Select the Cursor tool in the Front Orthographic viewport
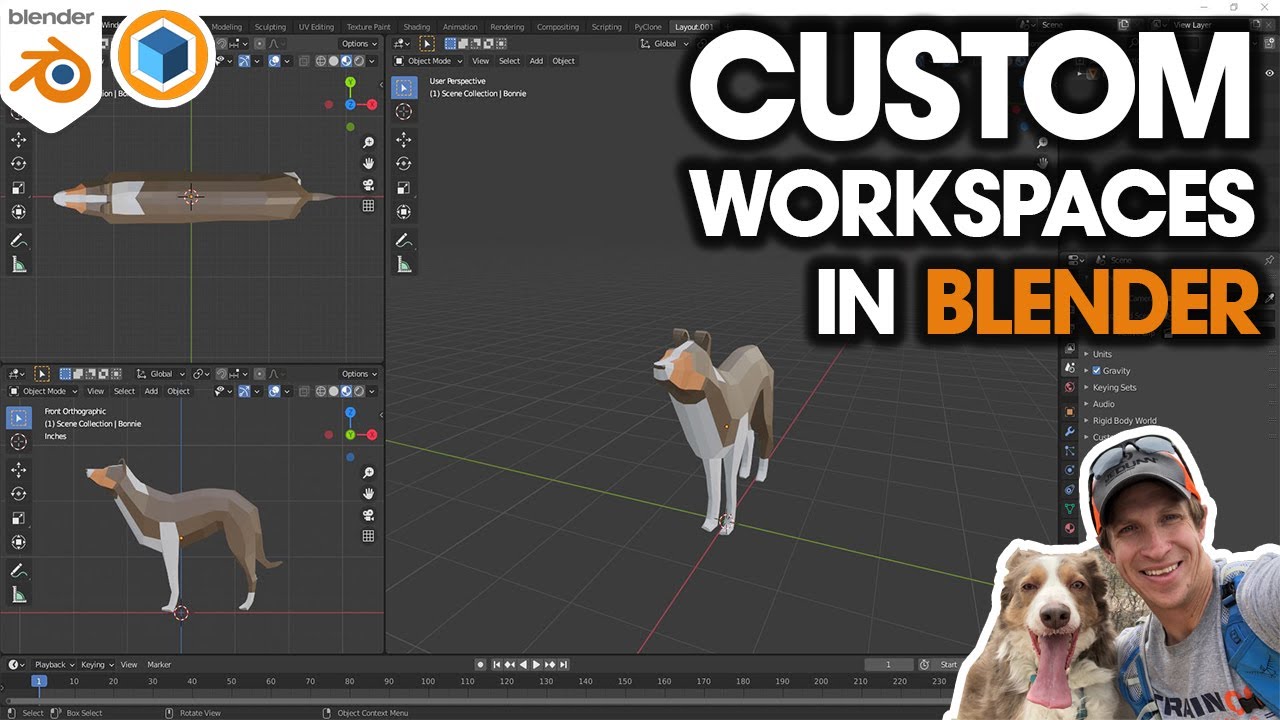The image size is (1280, 720). 19,441
